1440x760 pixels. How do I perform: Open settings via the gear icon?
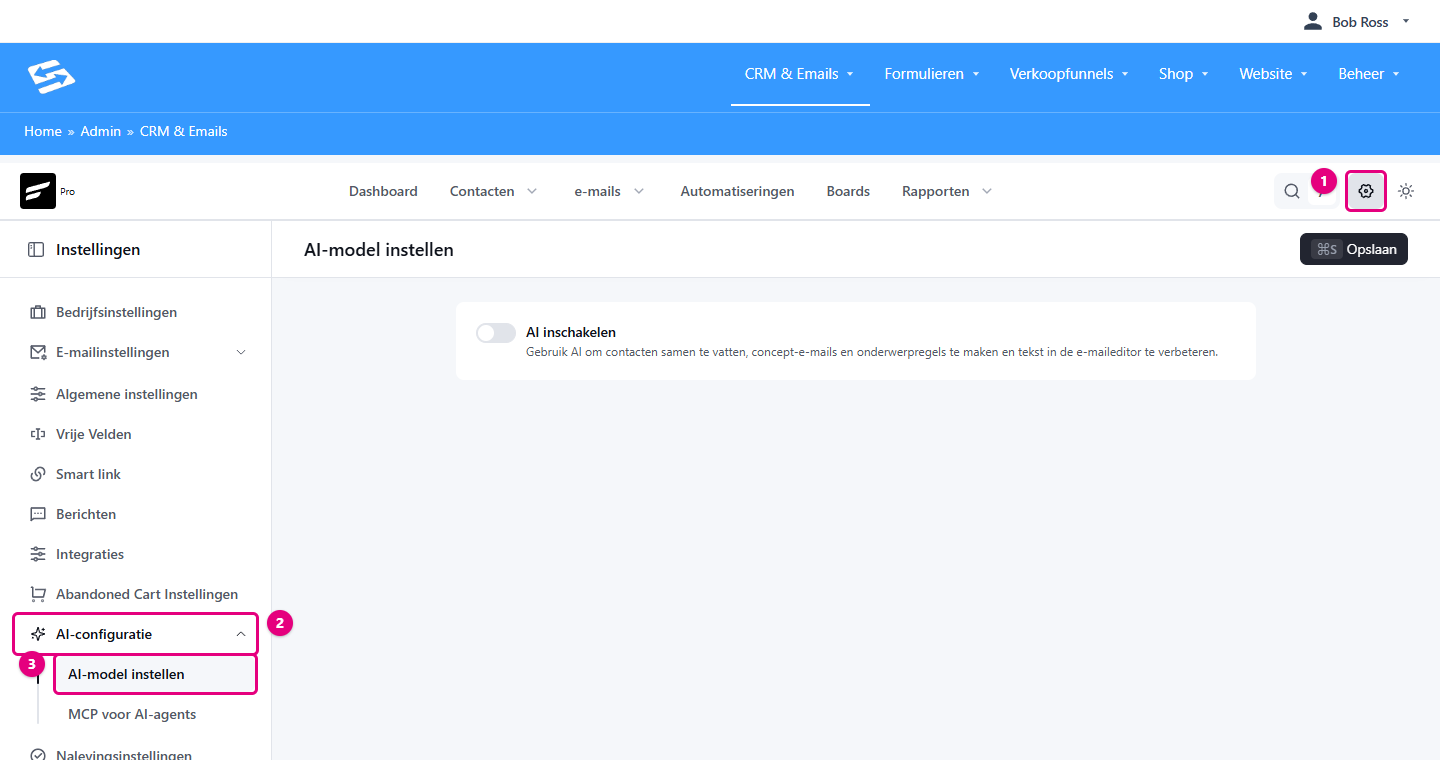pos(1366,191)
